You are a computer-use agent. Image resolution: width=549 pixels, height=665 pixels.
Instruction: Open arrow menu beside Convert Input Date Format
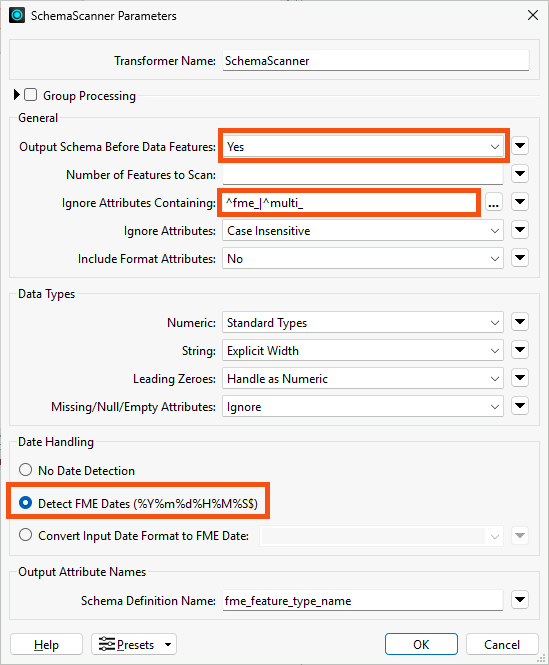[520, 535]
